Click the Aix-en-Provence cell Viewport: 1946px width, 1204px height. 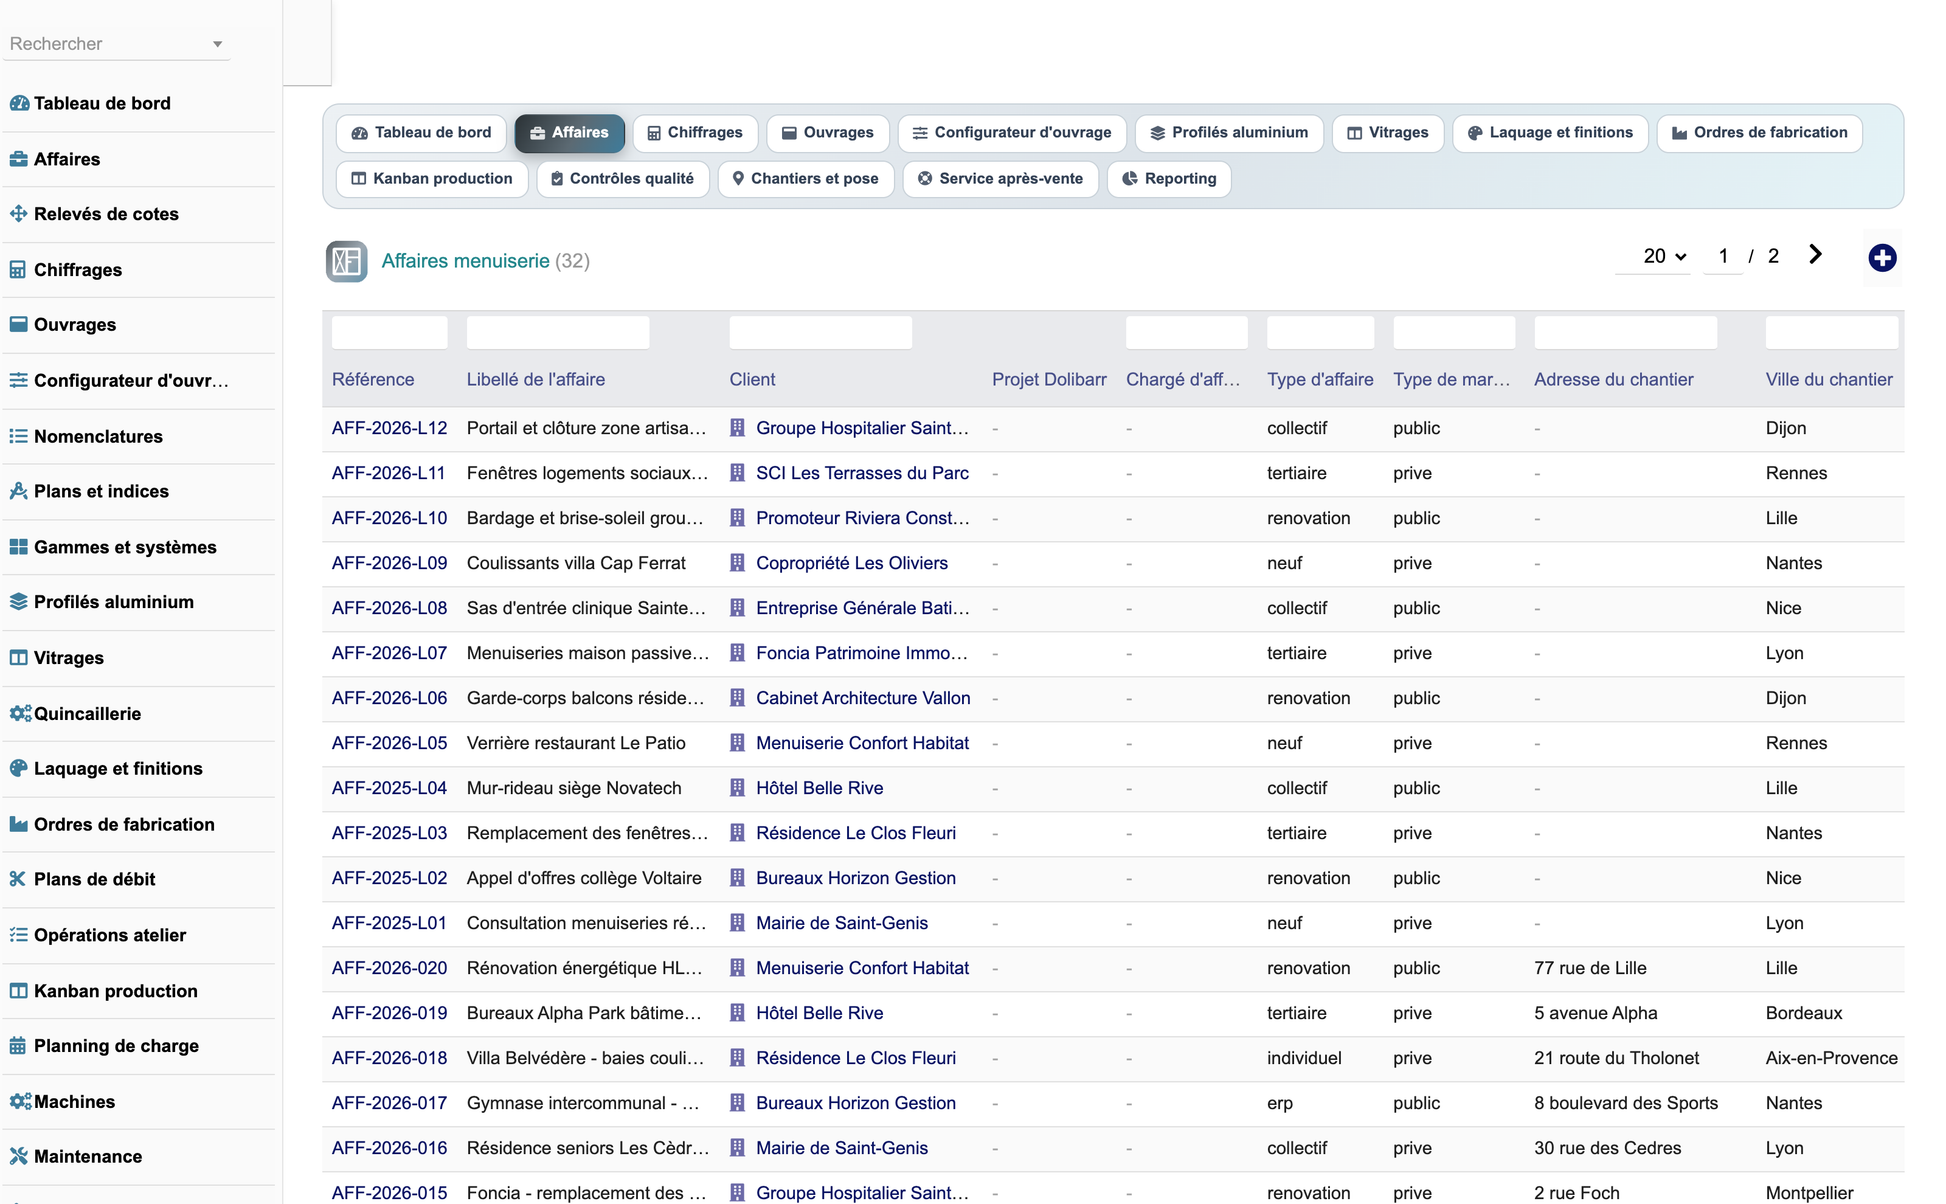(1831, 1058)
